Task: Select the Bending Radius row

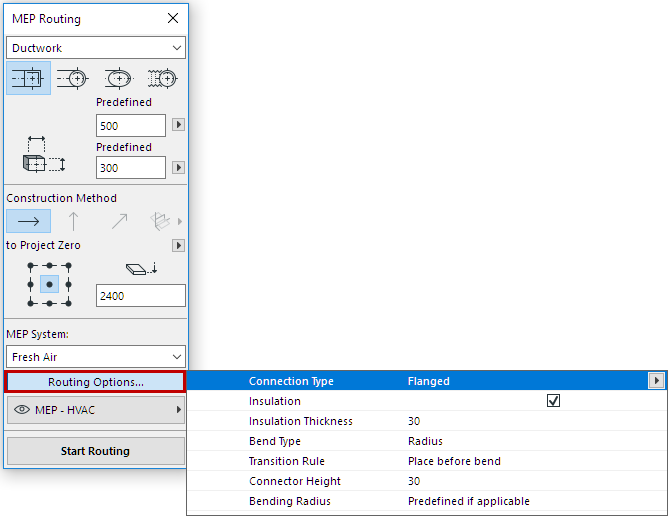Action: point(427,501)
